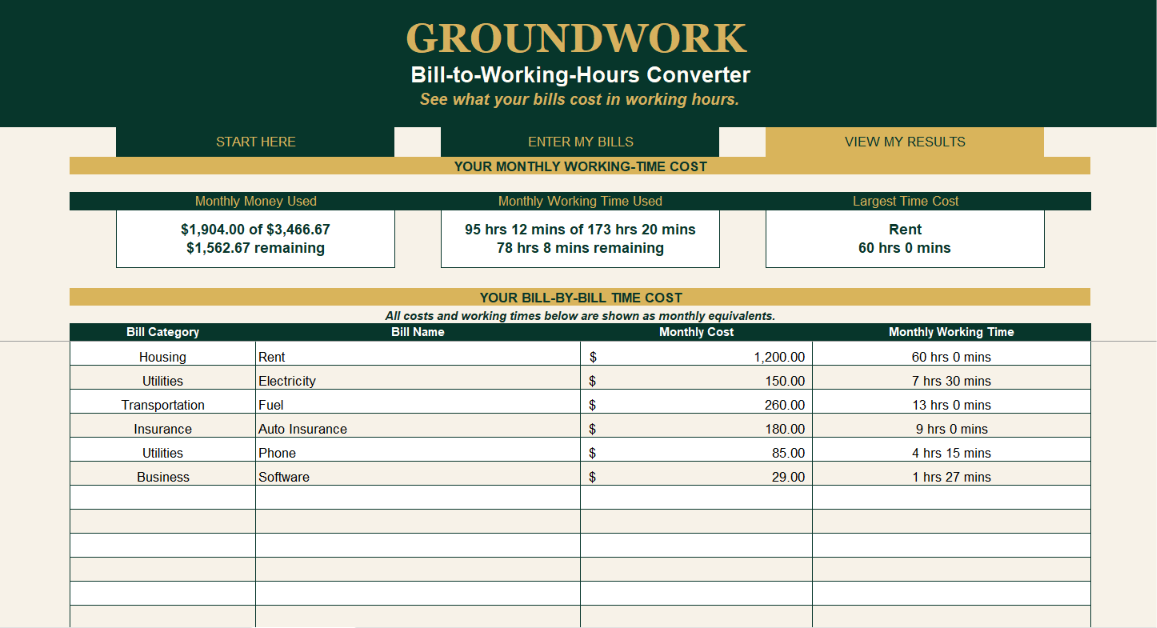Select the Auto Insurance bill name cell
The width and height of the screenshot is (1157, 628).
418,429
